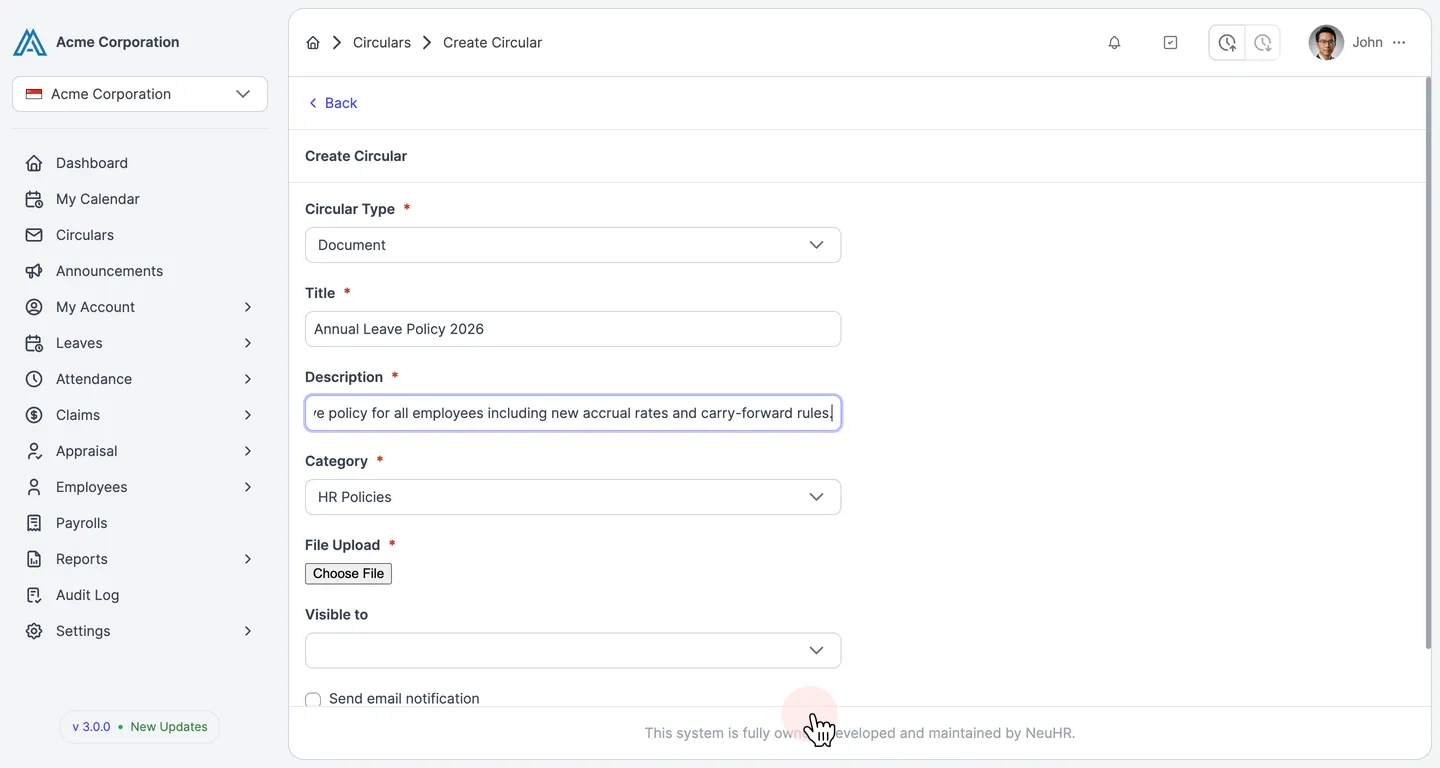1440x768 pixels.
Task: Open the Visible to dropdown
Action: pos(573,650)
